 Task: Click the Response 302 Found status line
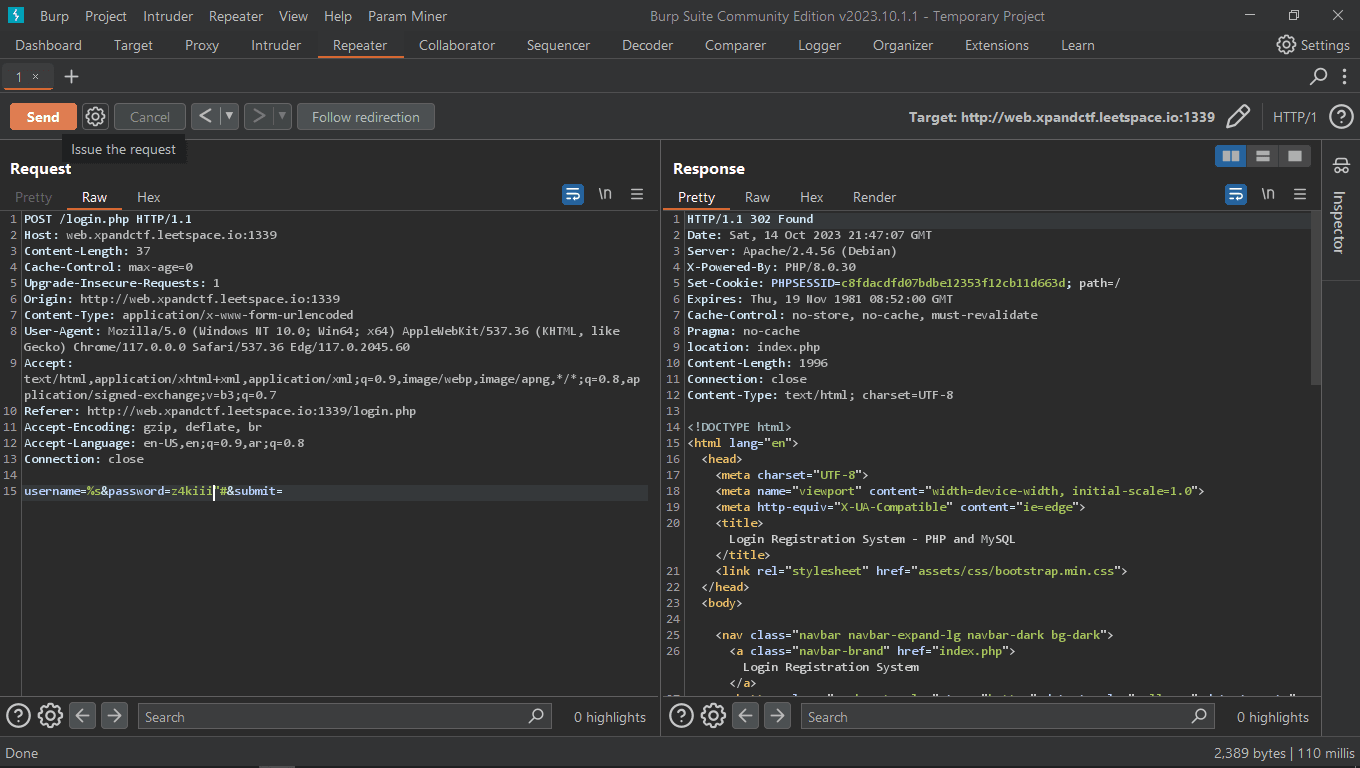click(750, 219)
